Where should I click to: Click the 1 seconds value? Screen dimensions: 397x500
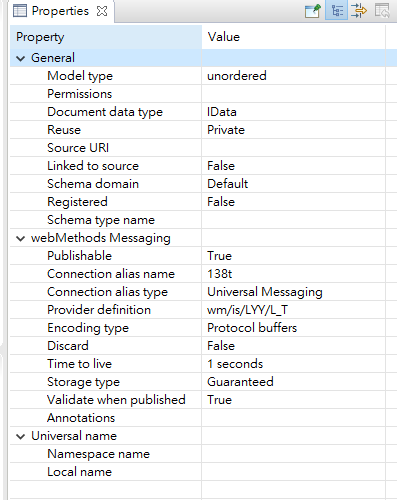(235, 364)
